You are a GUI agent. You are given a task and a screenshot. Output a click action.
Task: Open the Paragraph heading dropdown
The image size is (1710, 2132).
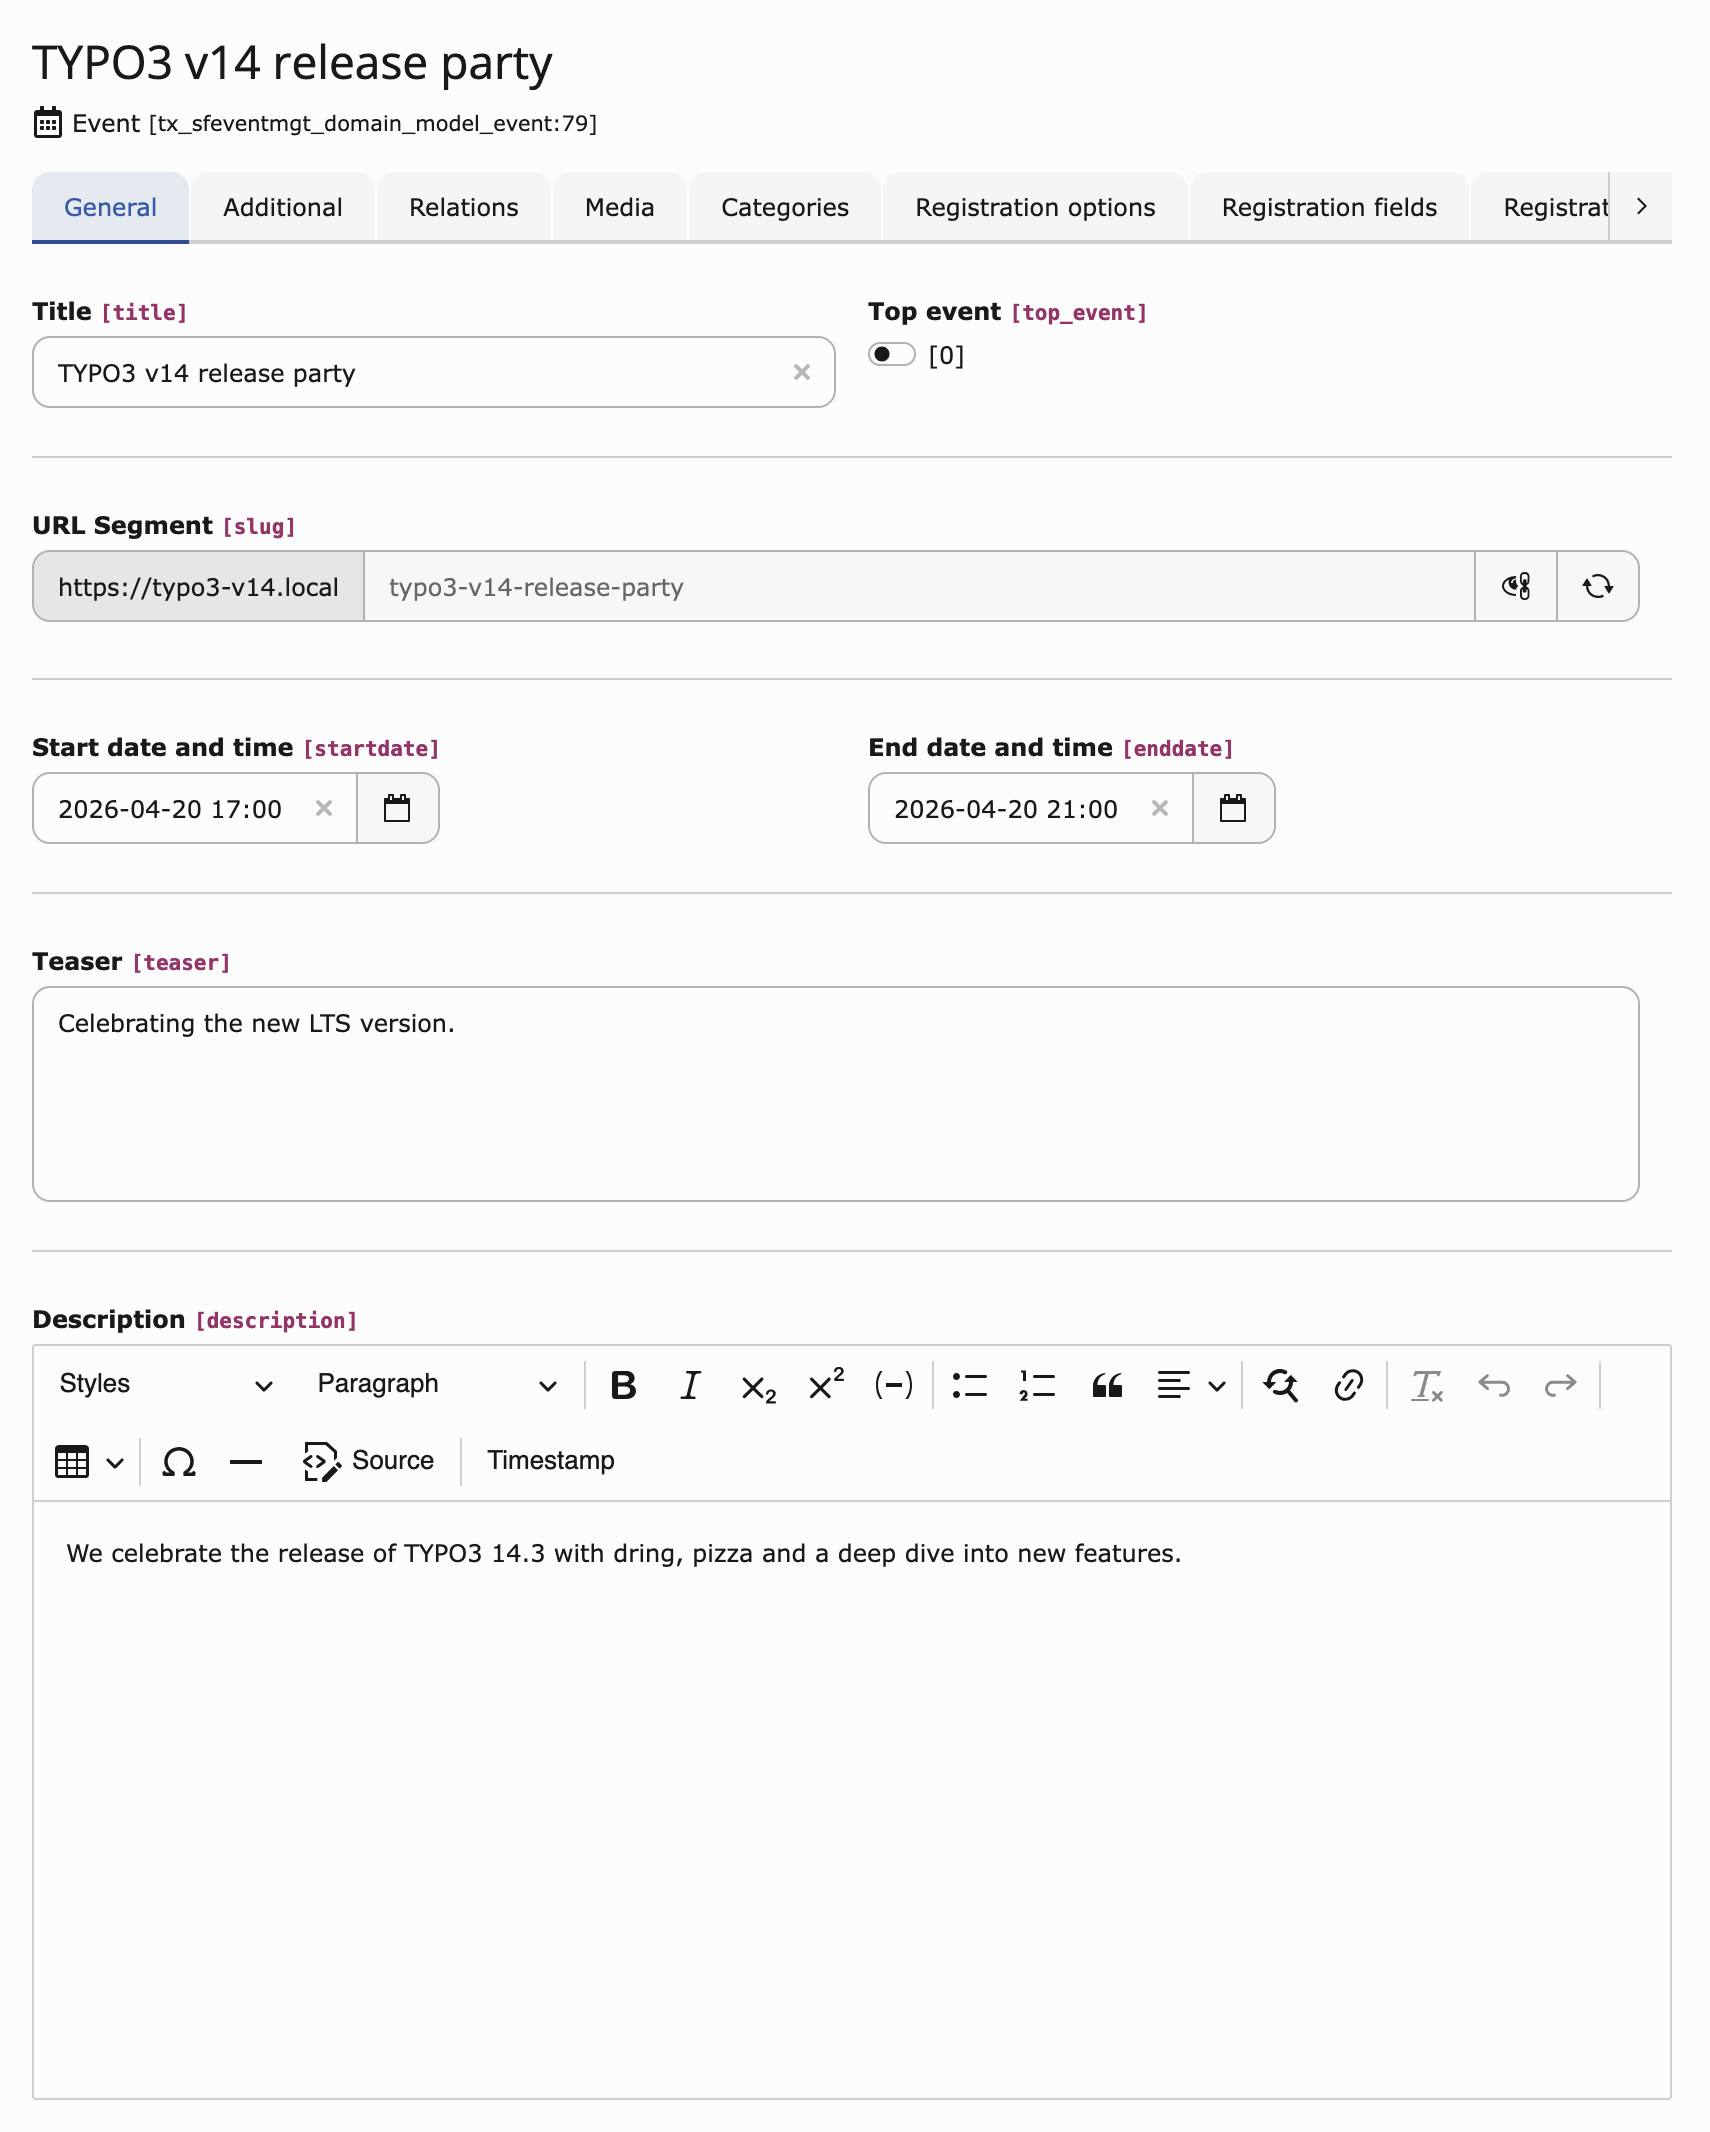(437, 1385)
